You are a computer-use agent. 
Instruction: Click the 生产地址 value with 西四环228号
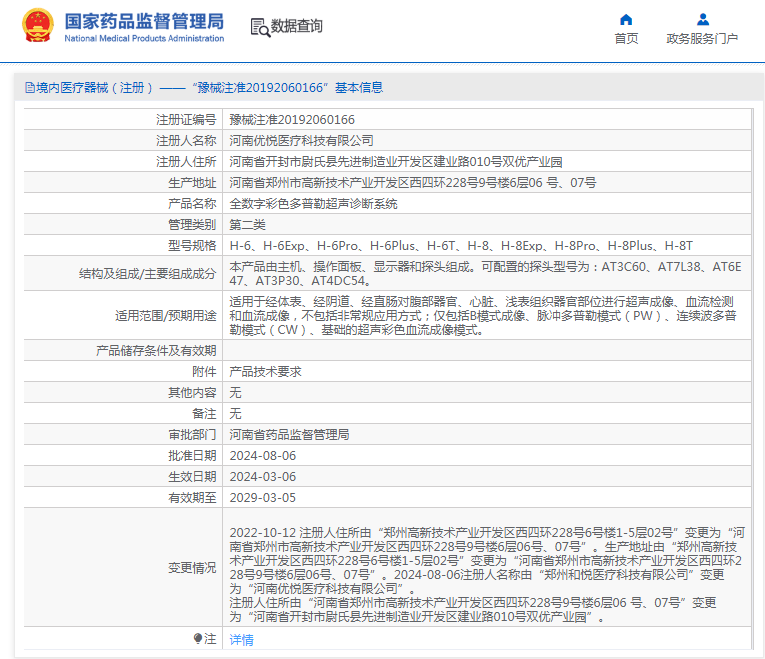(x=413, y=182)
